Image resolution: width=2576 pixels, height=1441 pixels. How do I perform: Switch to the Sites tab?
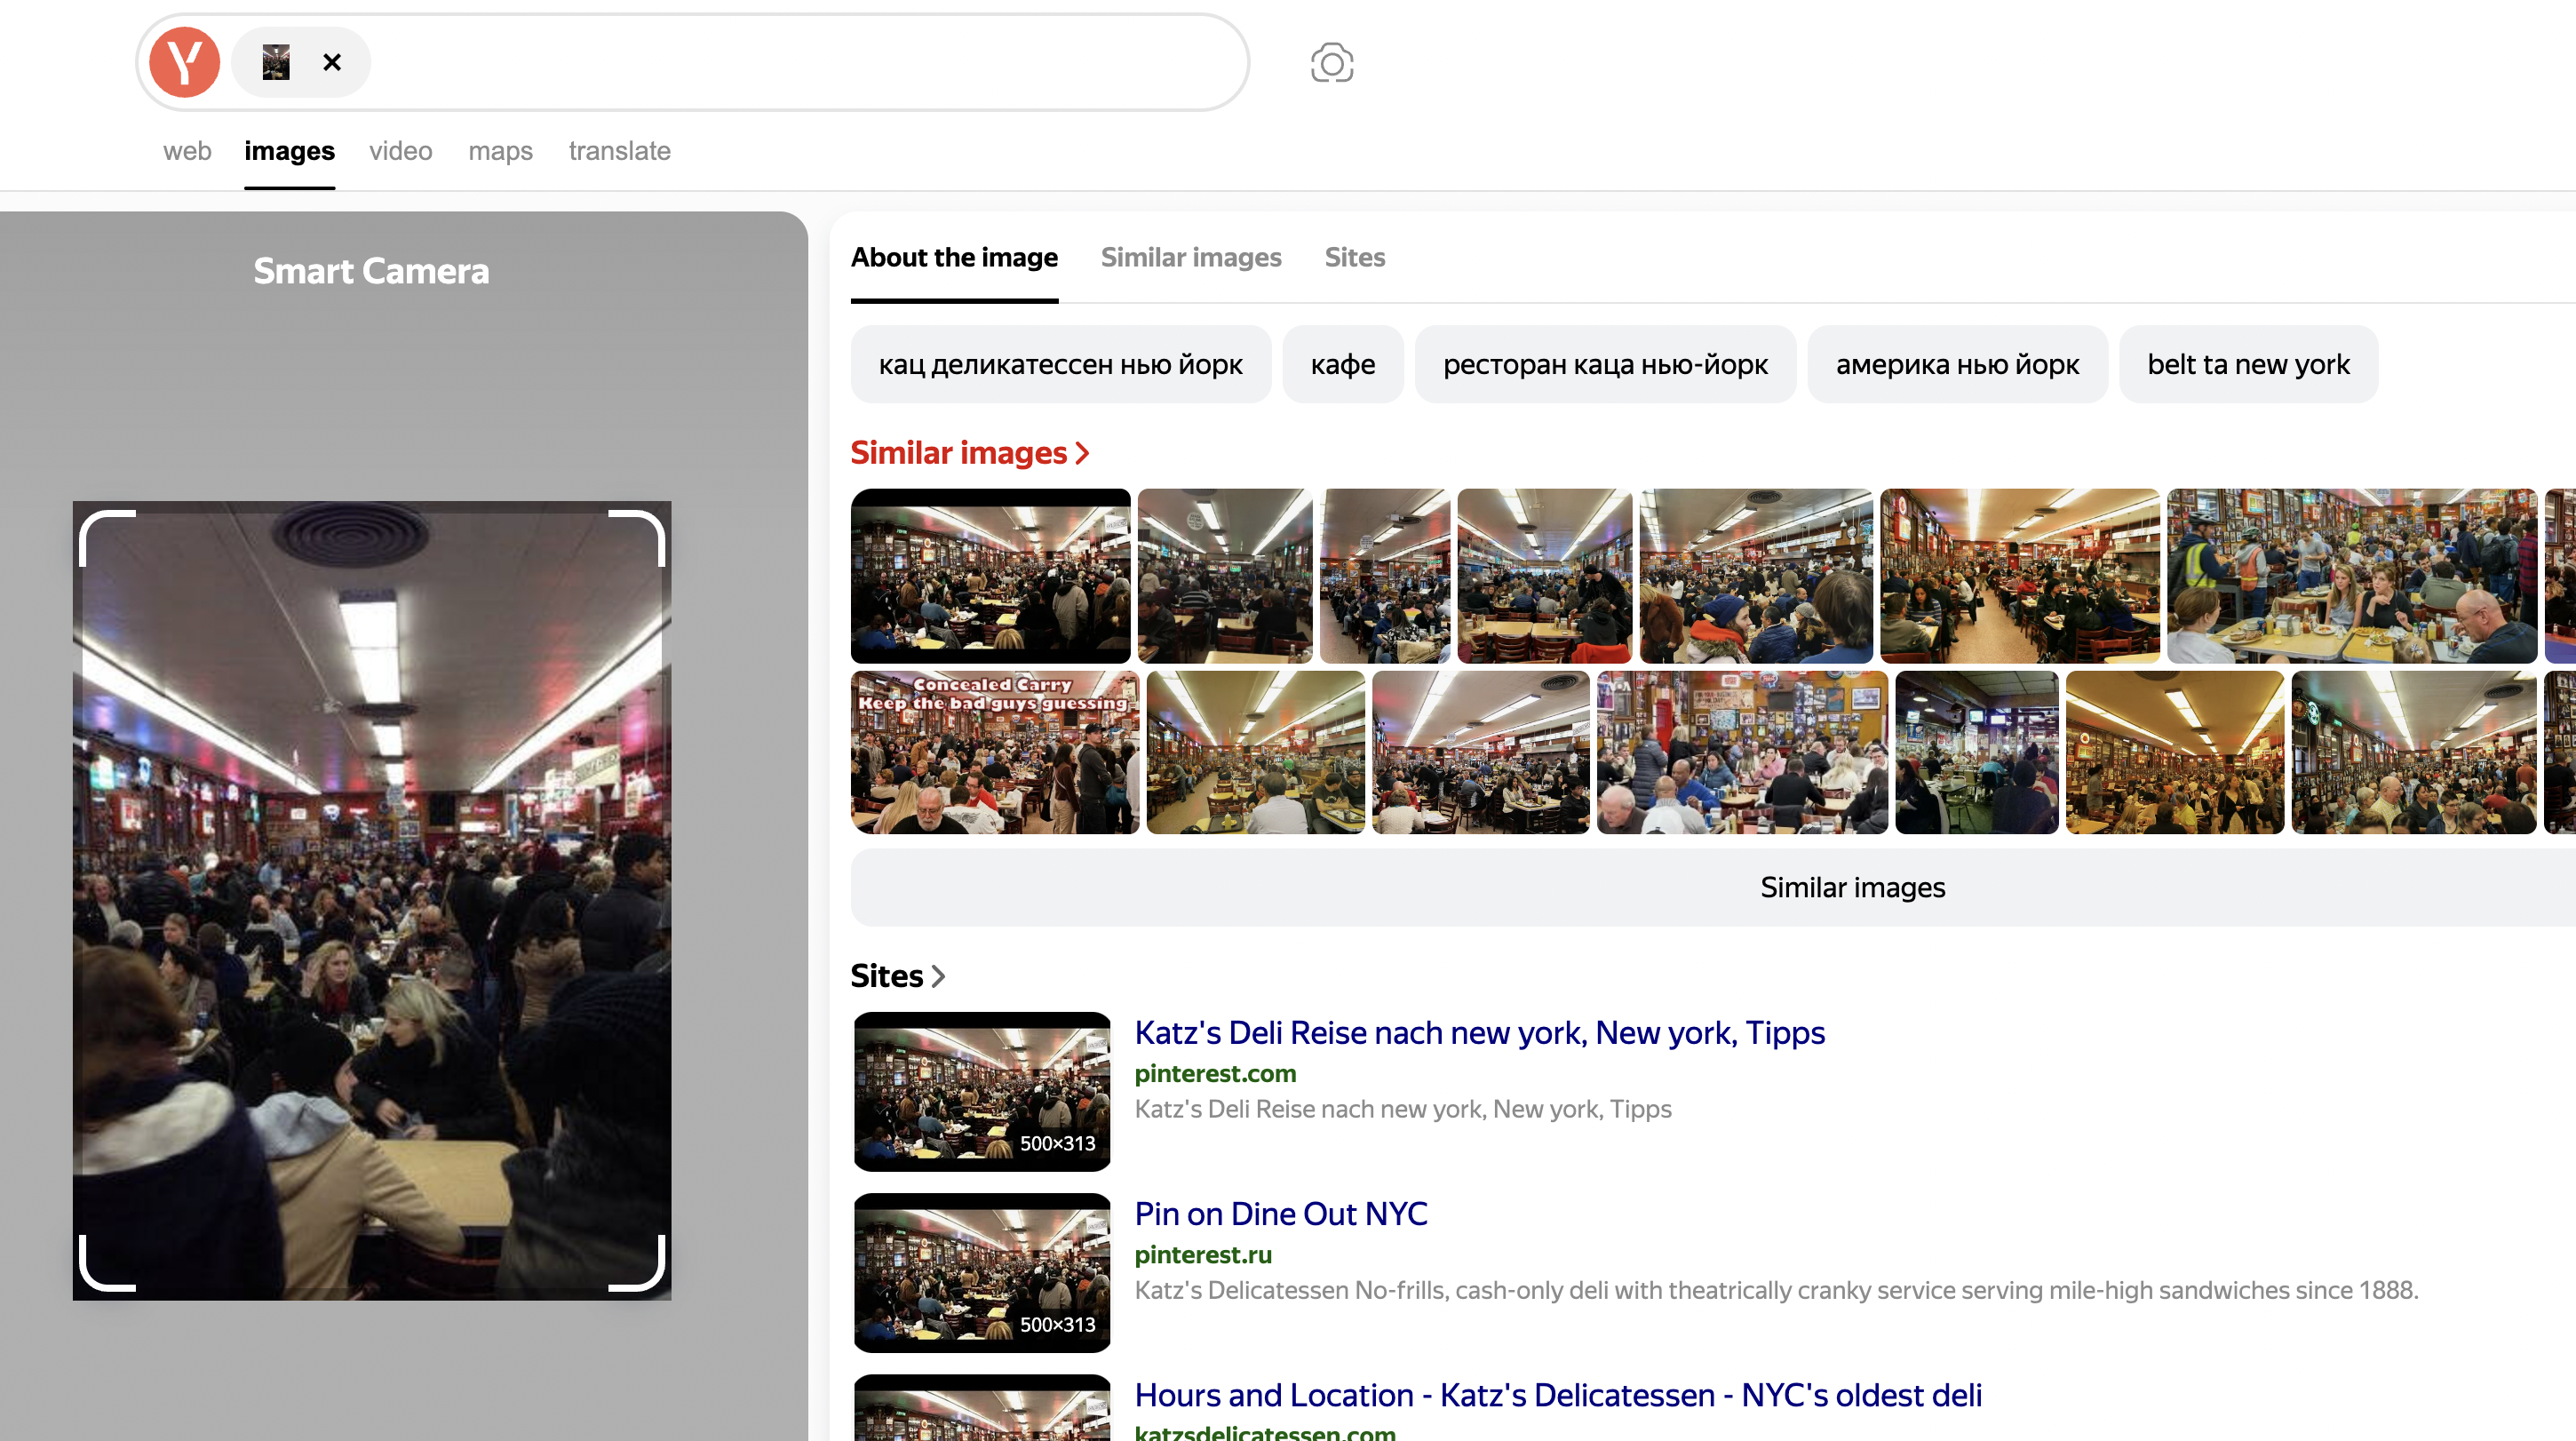tap(1354, 257)
